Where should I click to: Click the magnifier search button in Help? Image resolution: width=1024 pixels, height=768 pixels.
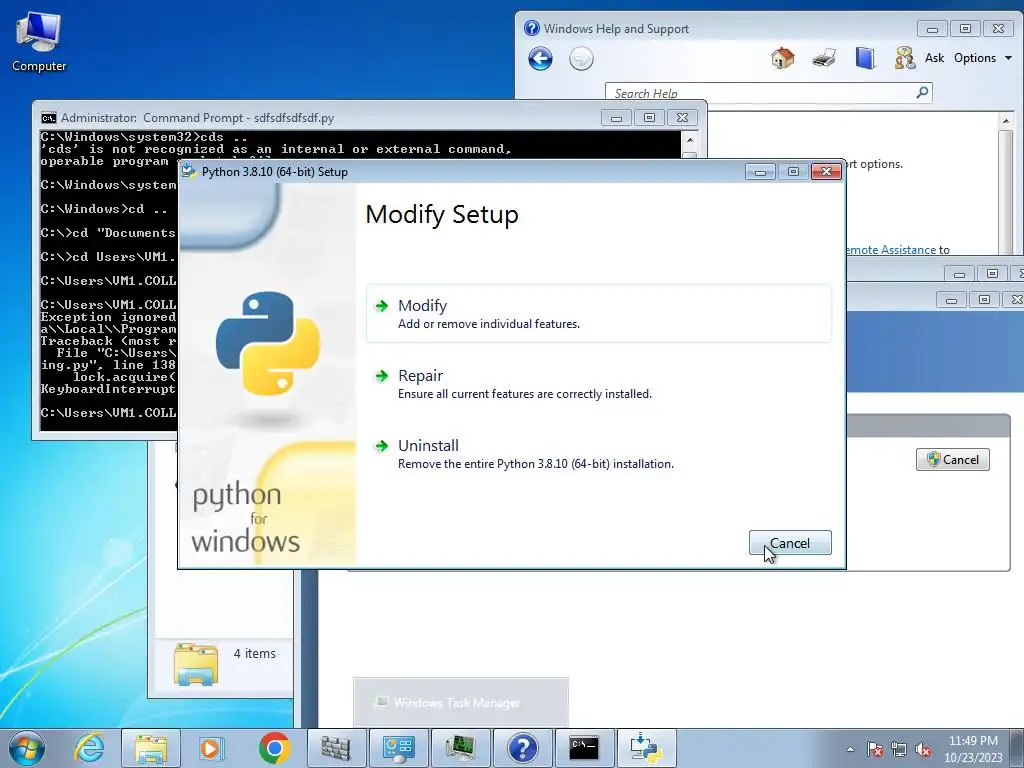(922, 92)
